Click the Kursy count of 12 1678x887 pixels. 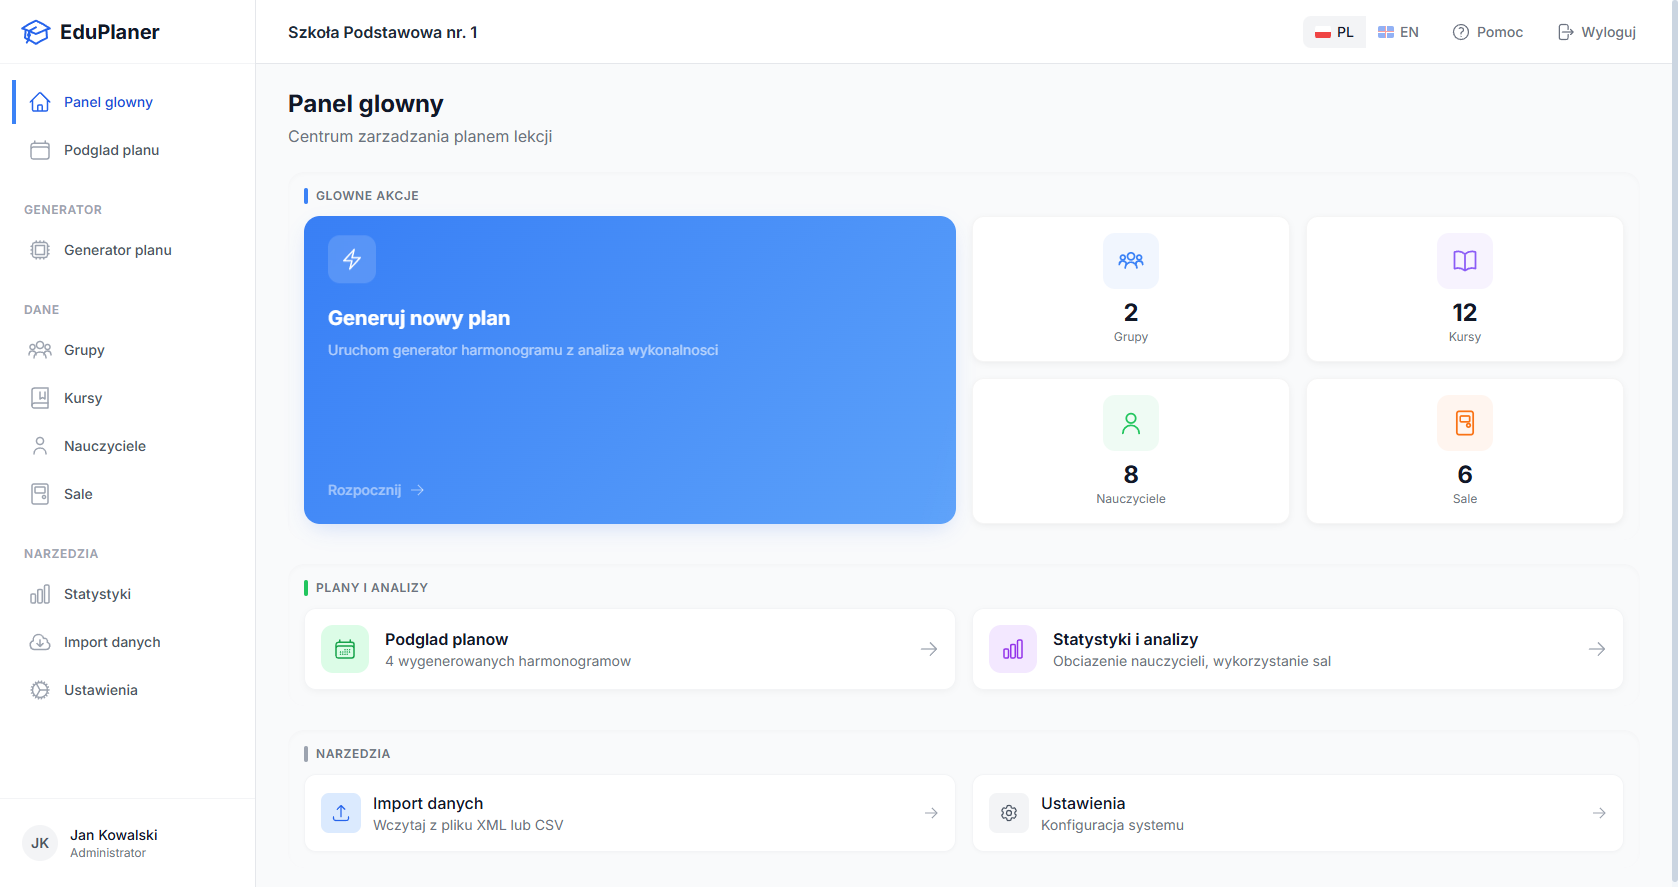(1465, 312)
